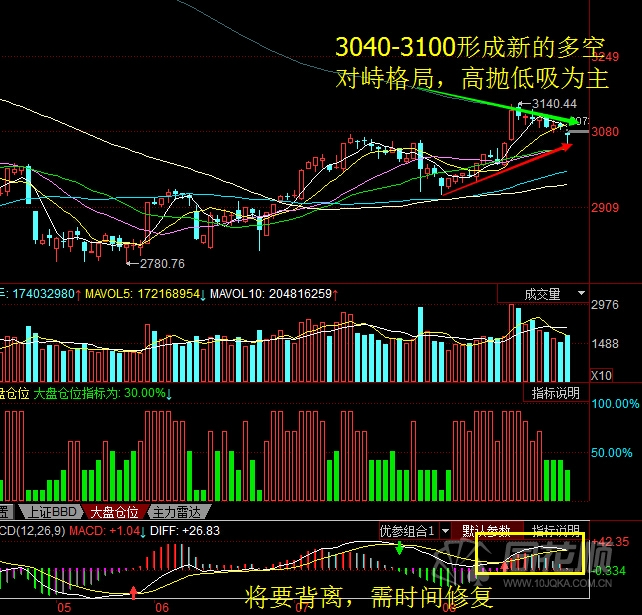Click the 06 date marker on timeline
This screenshot has height=615, width=642.
(x=160, y=606)
